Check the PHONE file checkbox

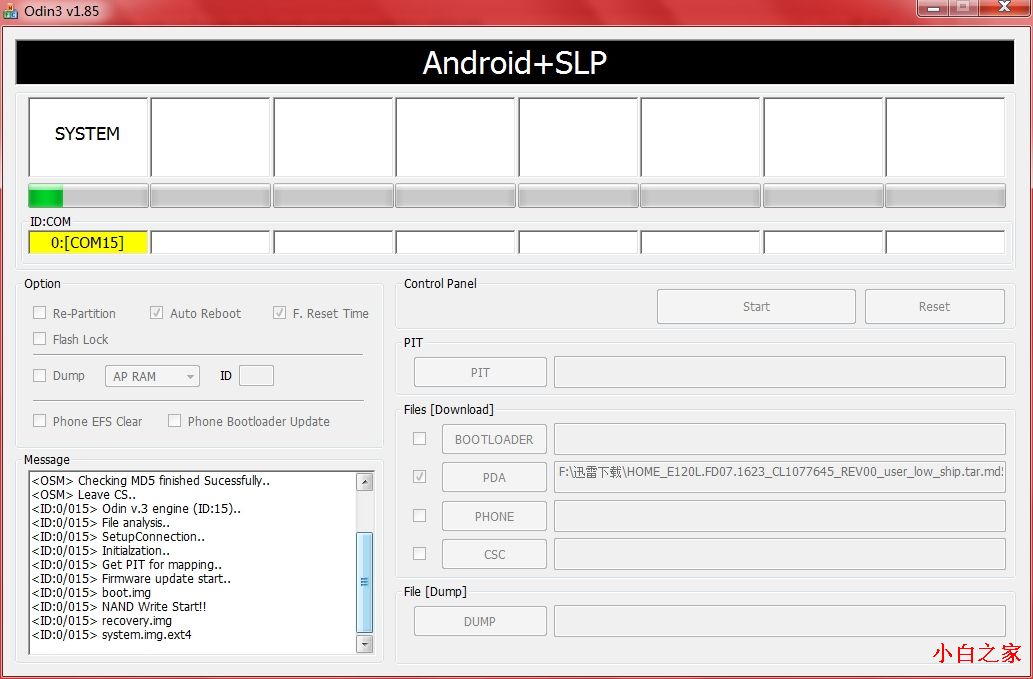click(x=419, y=516)
